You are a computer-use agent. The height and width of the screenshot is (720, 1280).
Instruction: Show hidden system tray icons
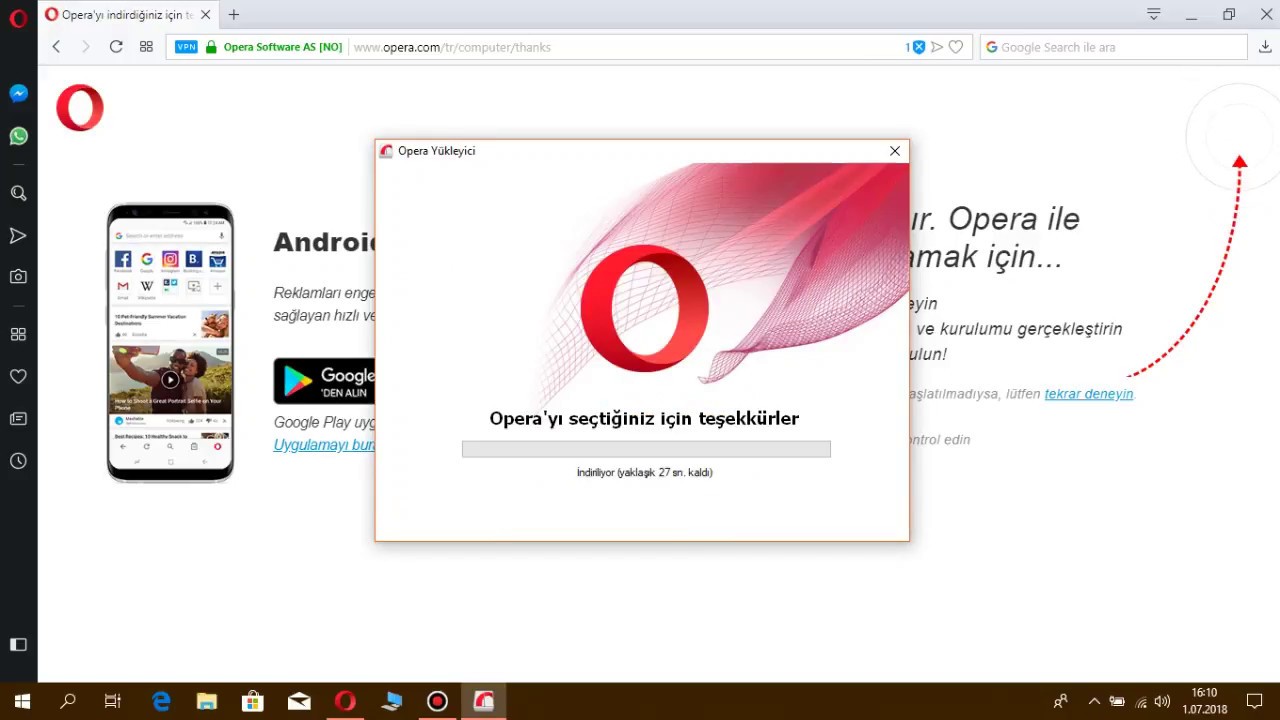1094,701
